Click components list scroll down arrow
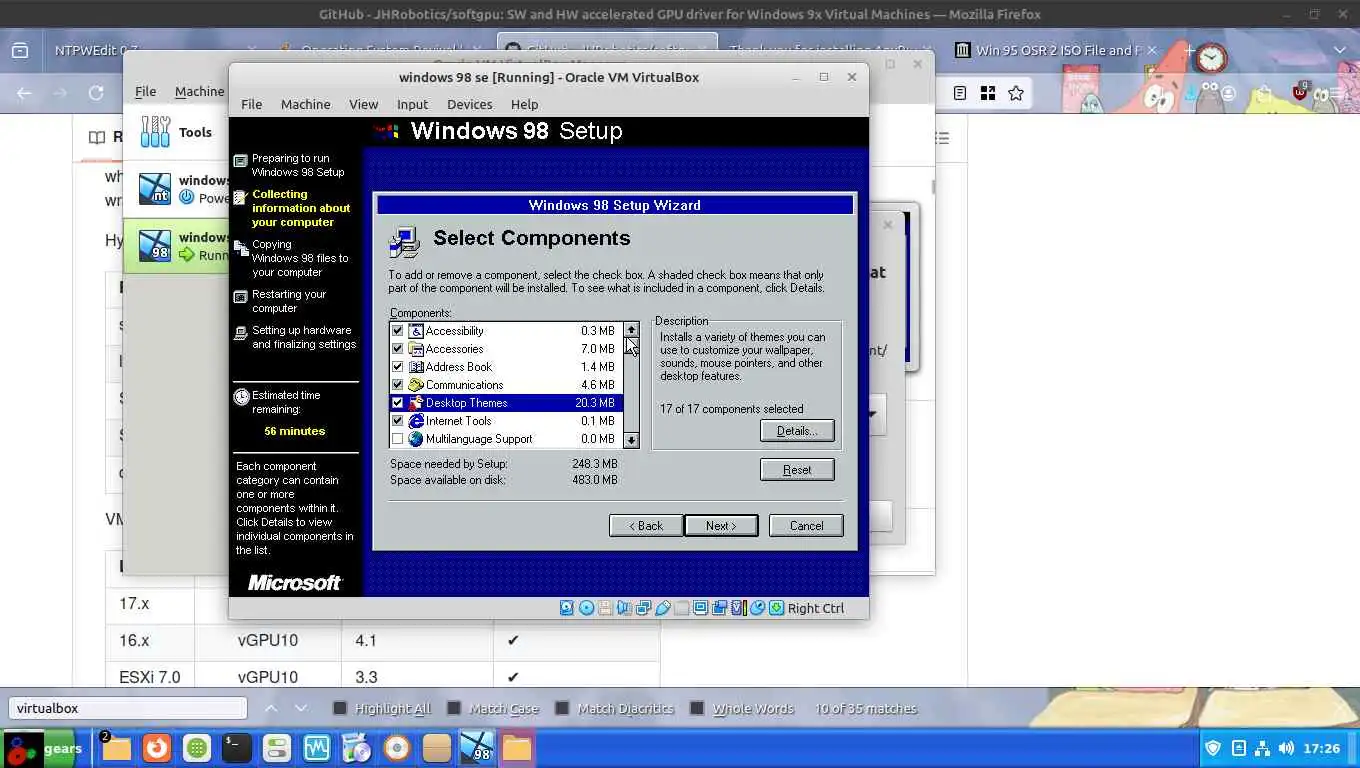Viewport: 1360px width, 768px height. [x=631, y=440]
